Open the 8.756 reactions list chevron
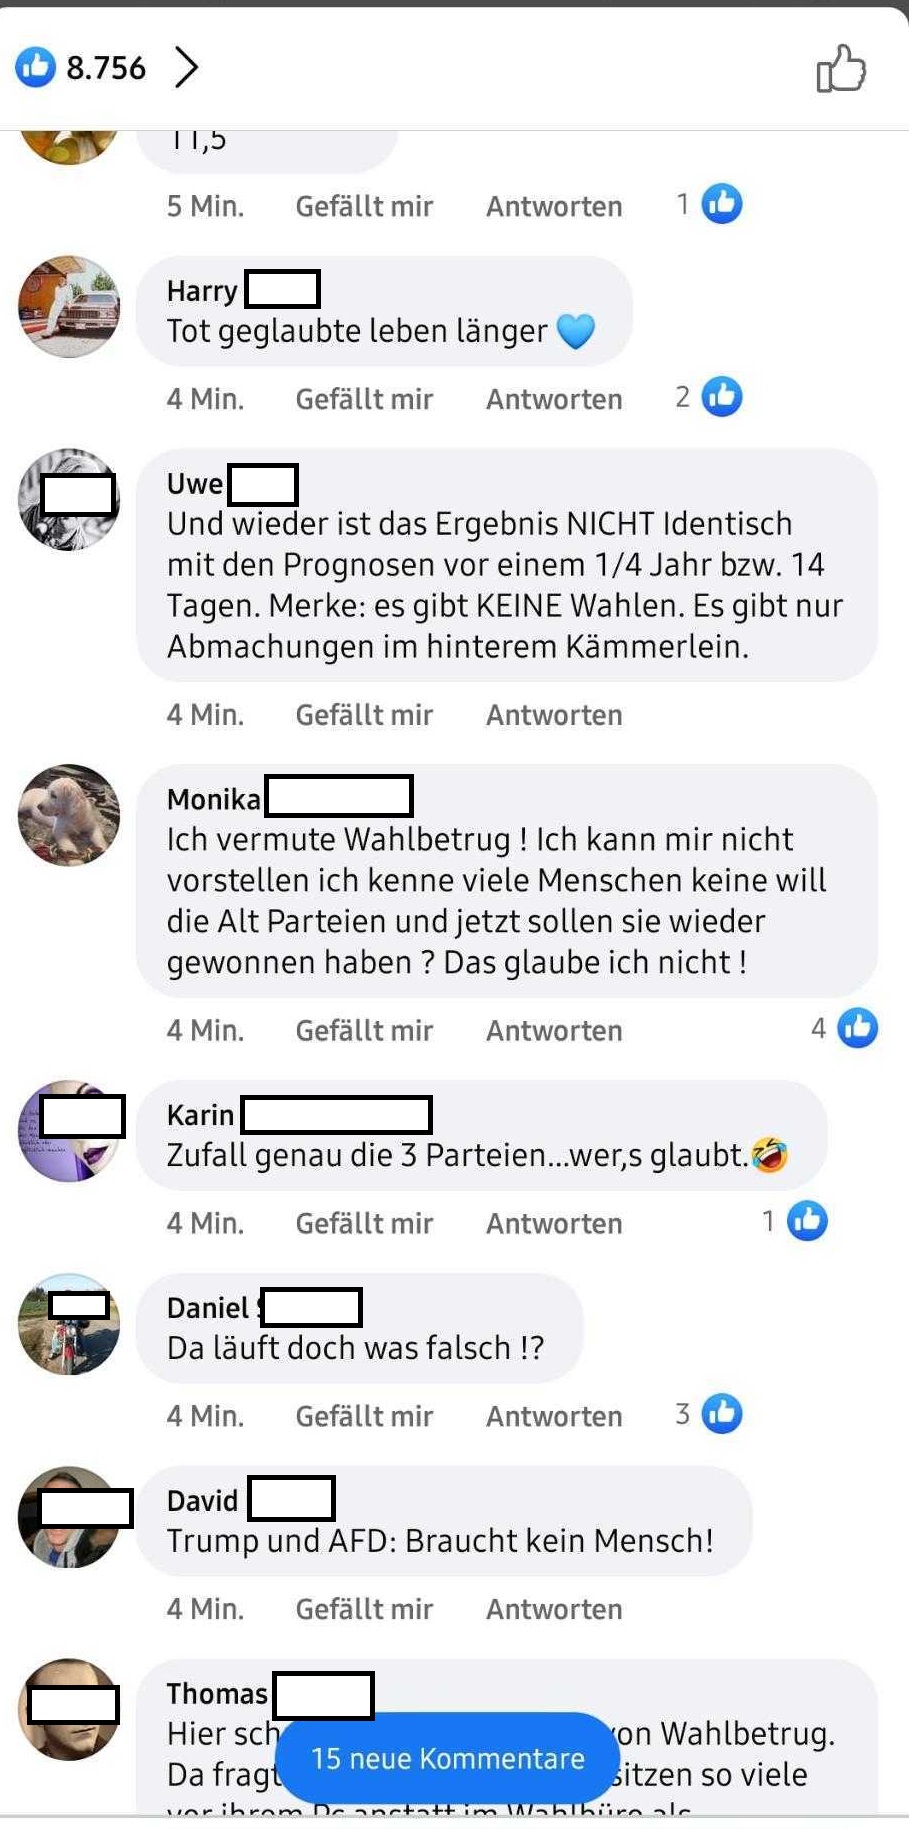909x1829 pixels. click(x=186, y=68)
